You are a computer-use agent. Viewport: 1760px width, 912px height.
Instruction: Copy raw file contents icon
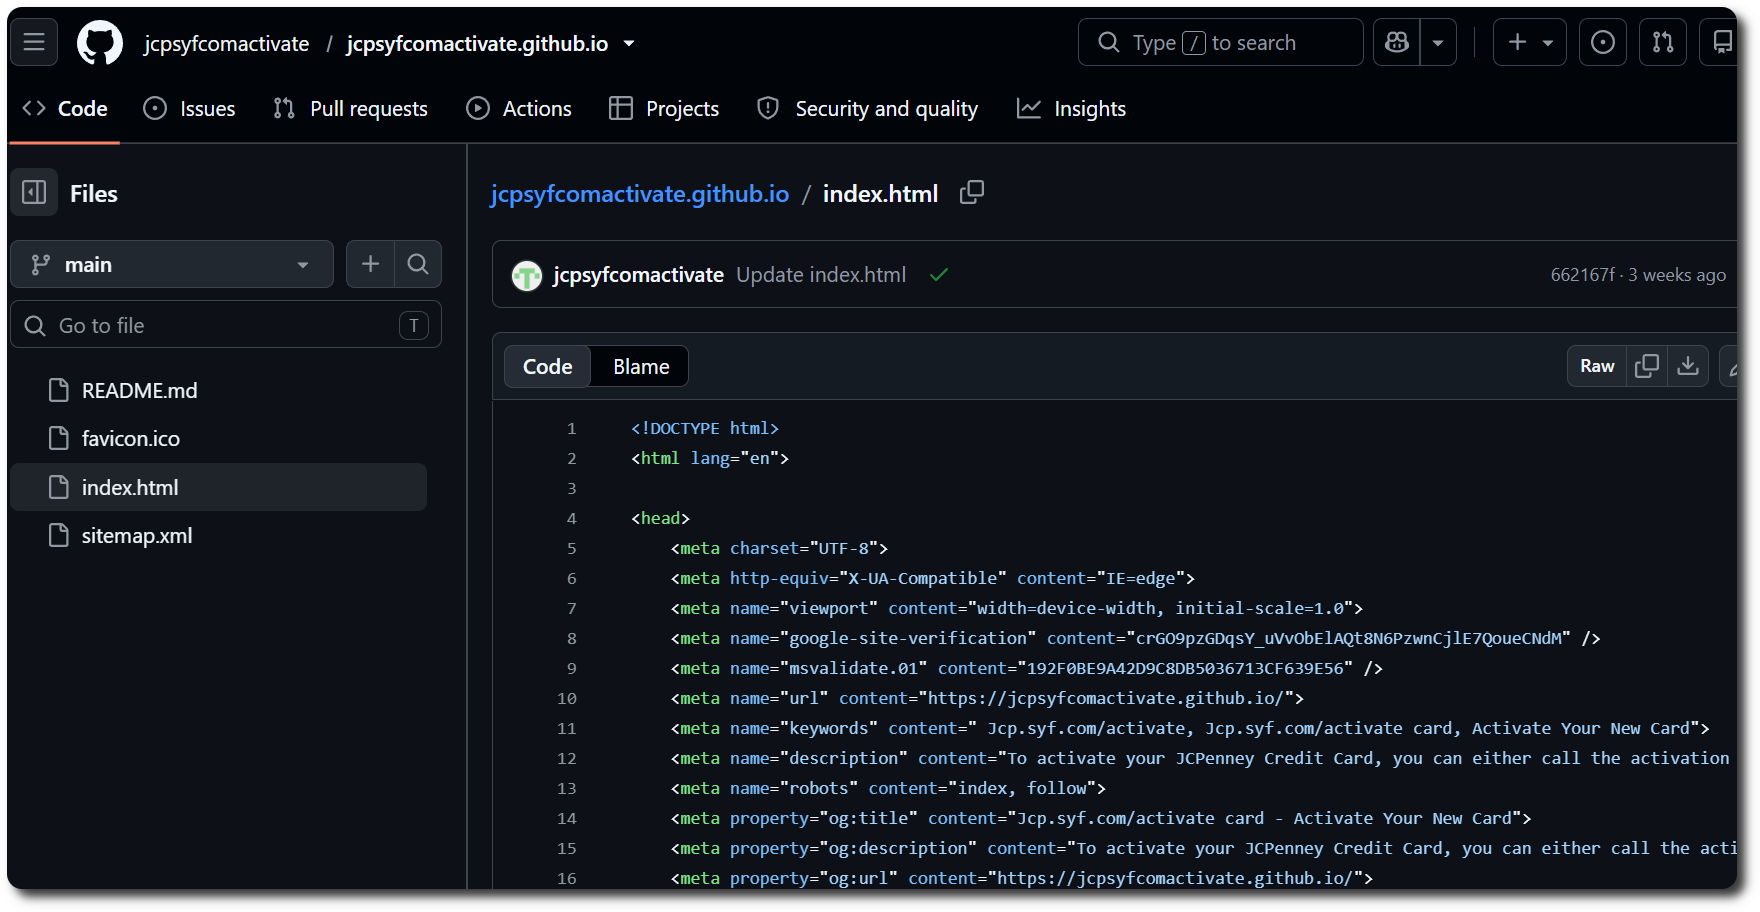coord(1647,366)
